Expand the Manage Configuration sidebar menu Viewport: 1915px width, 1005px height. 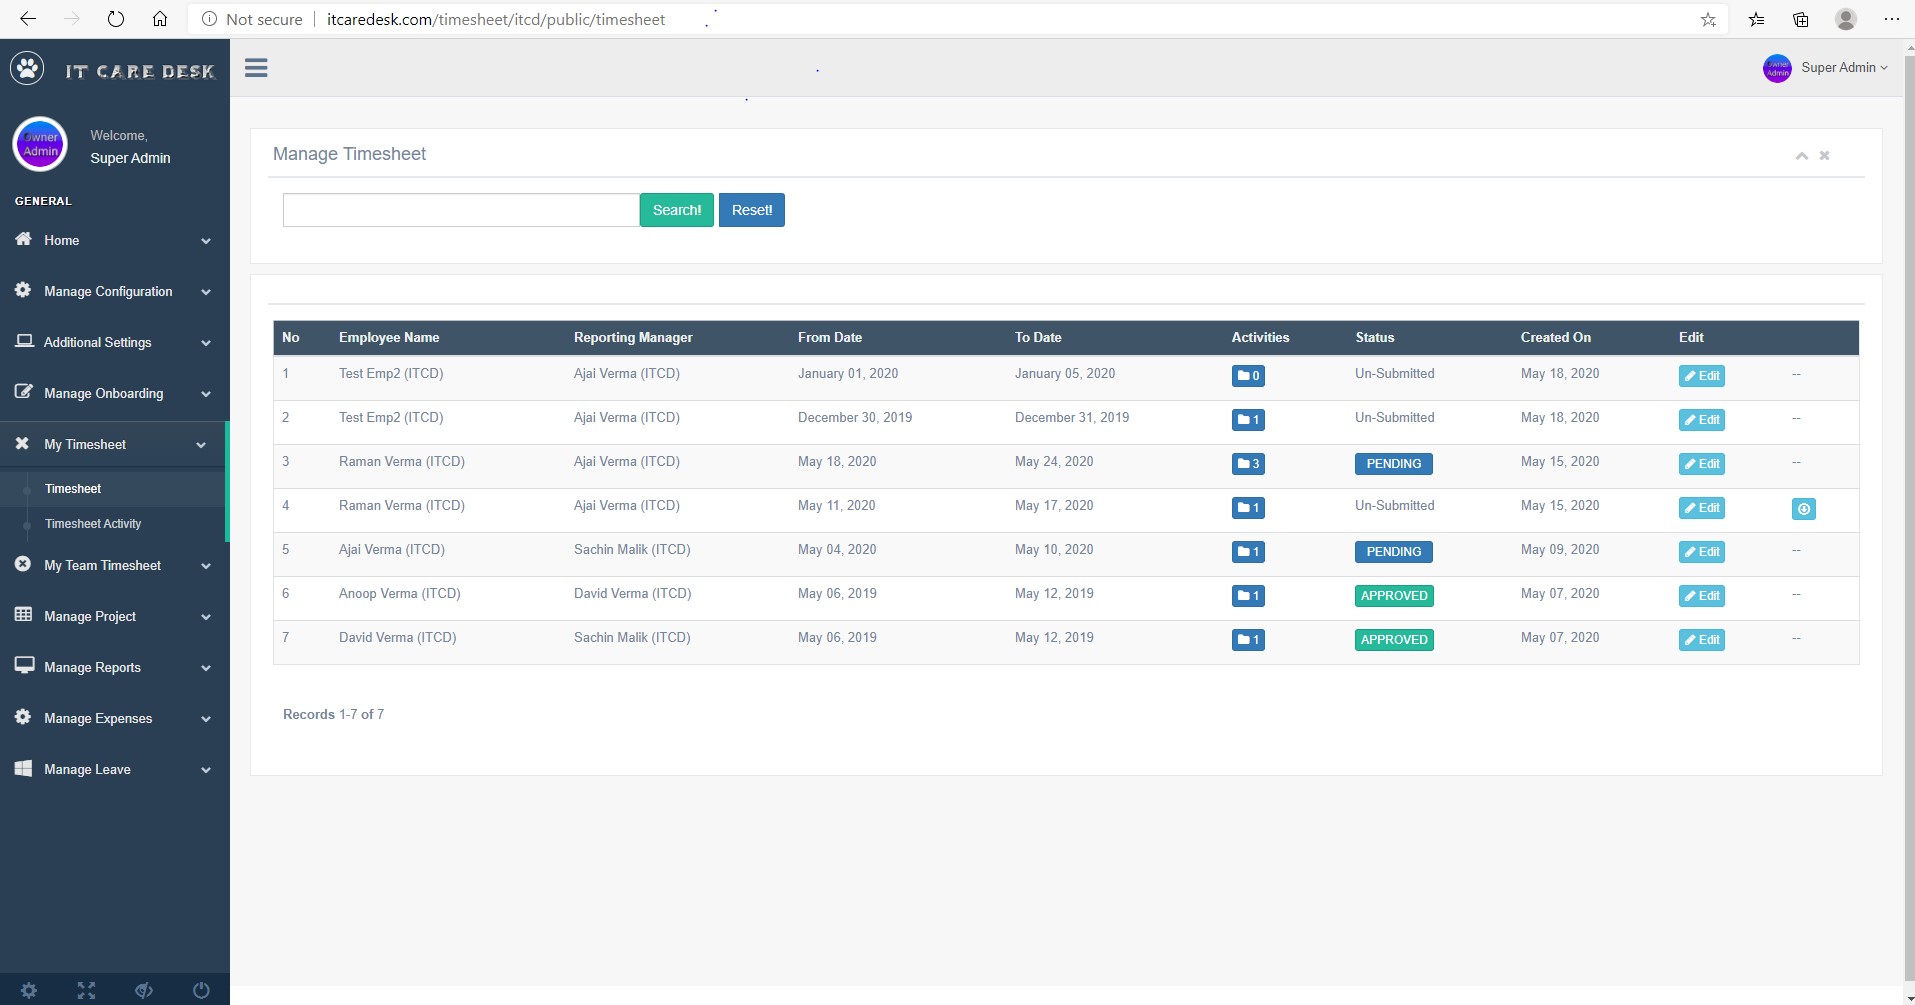(114, 292)
